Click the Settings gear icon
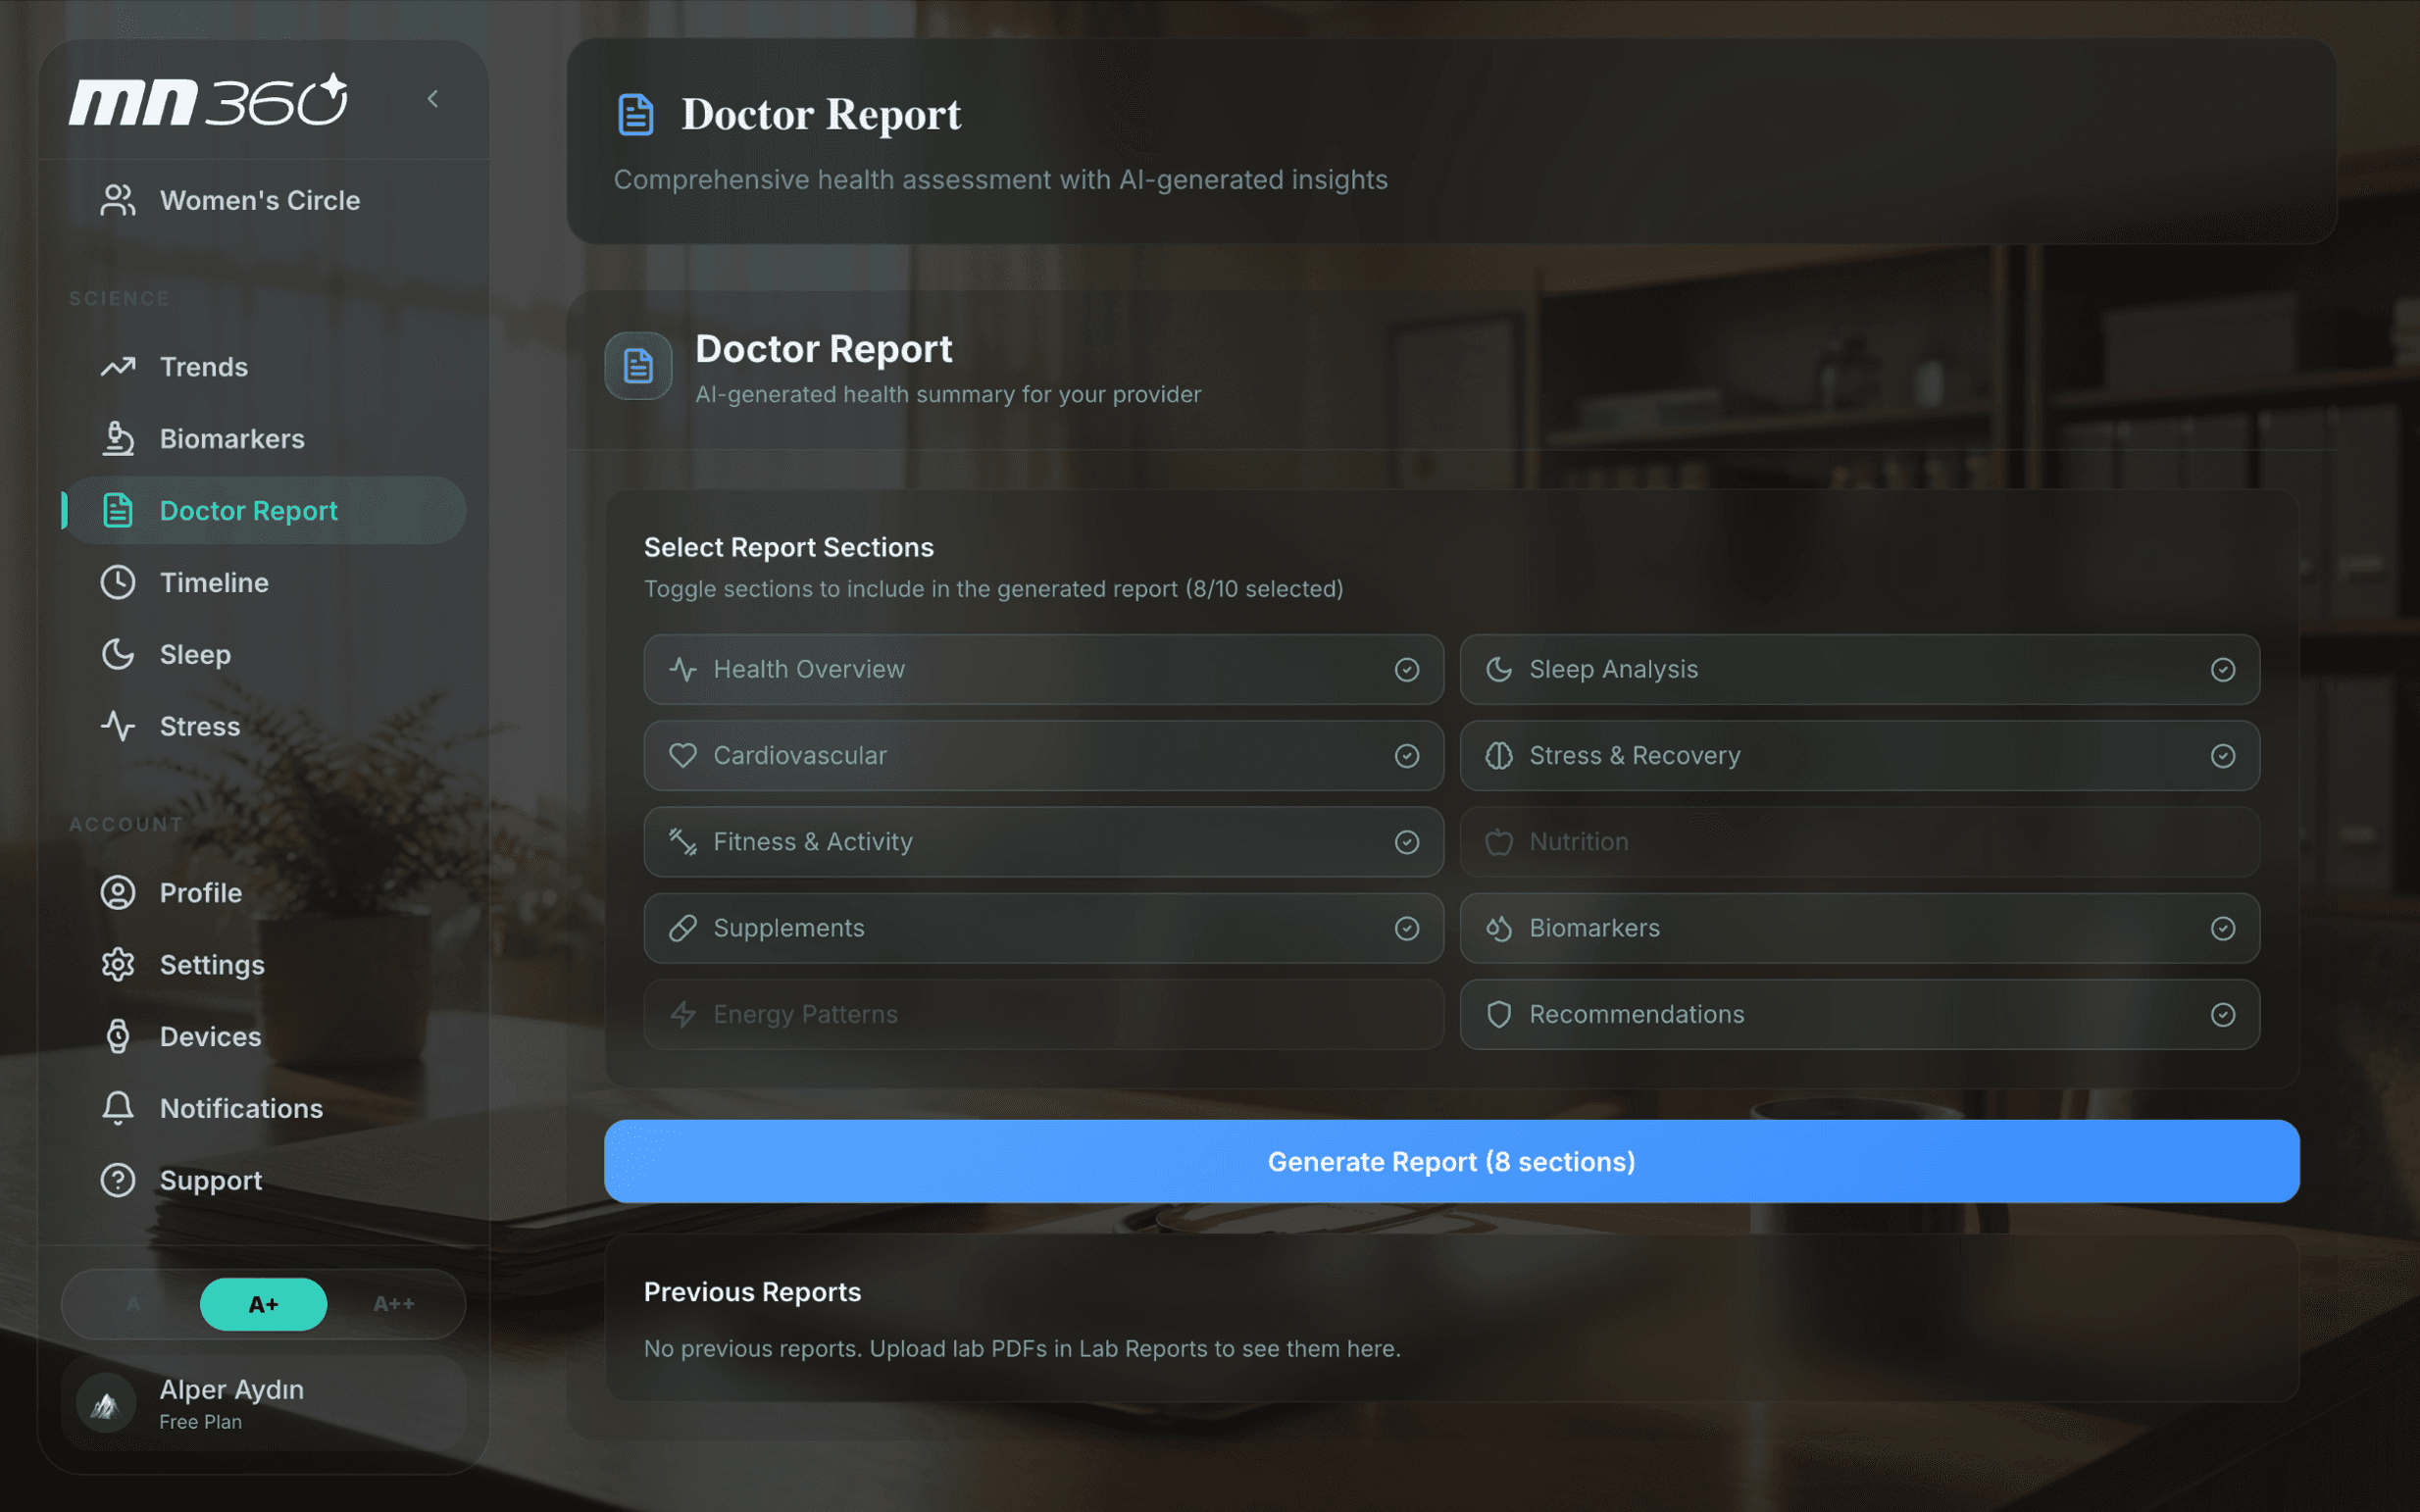 (x=118, y=965)
